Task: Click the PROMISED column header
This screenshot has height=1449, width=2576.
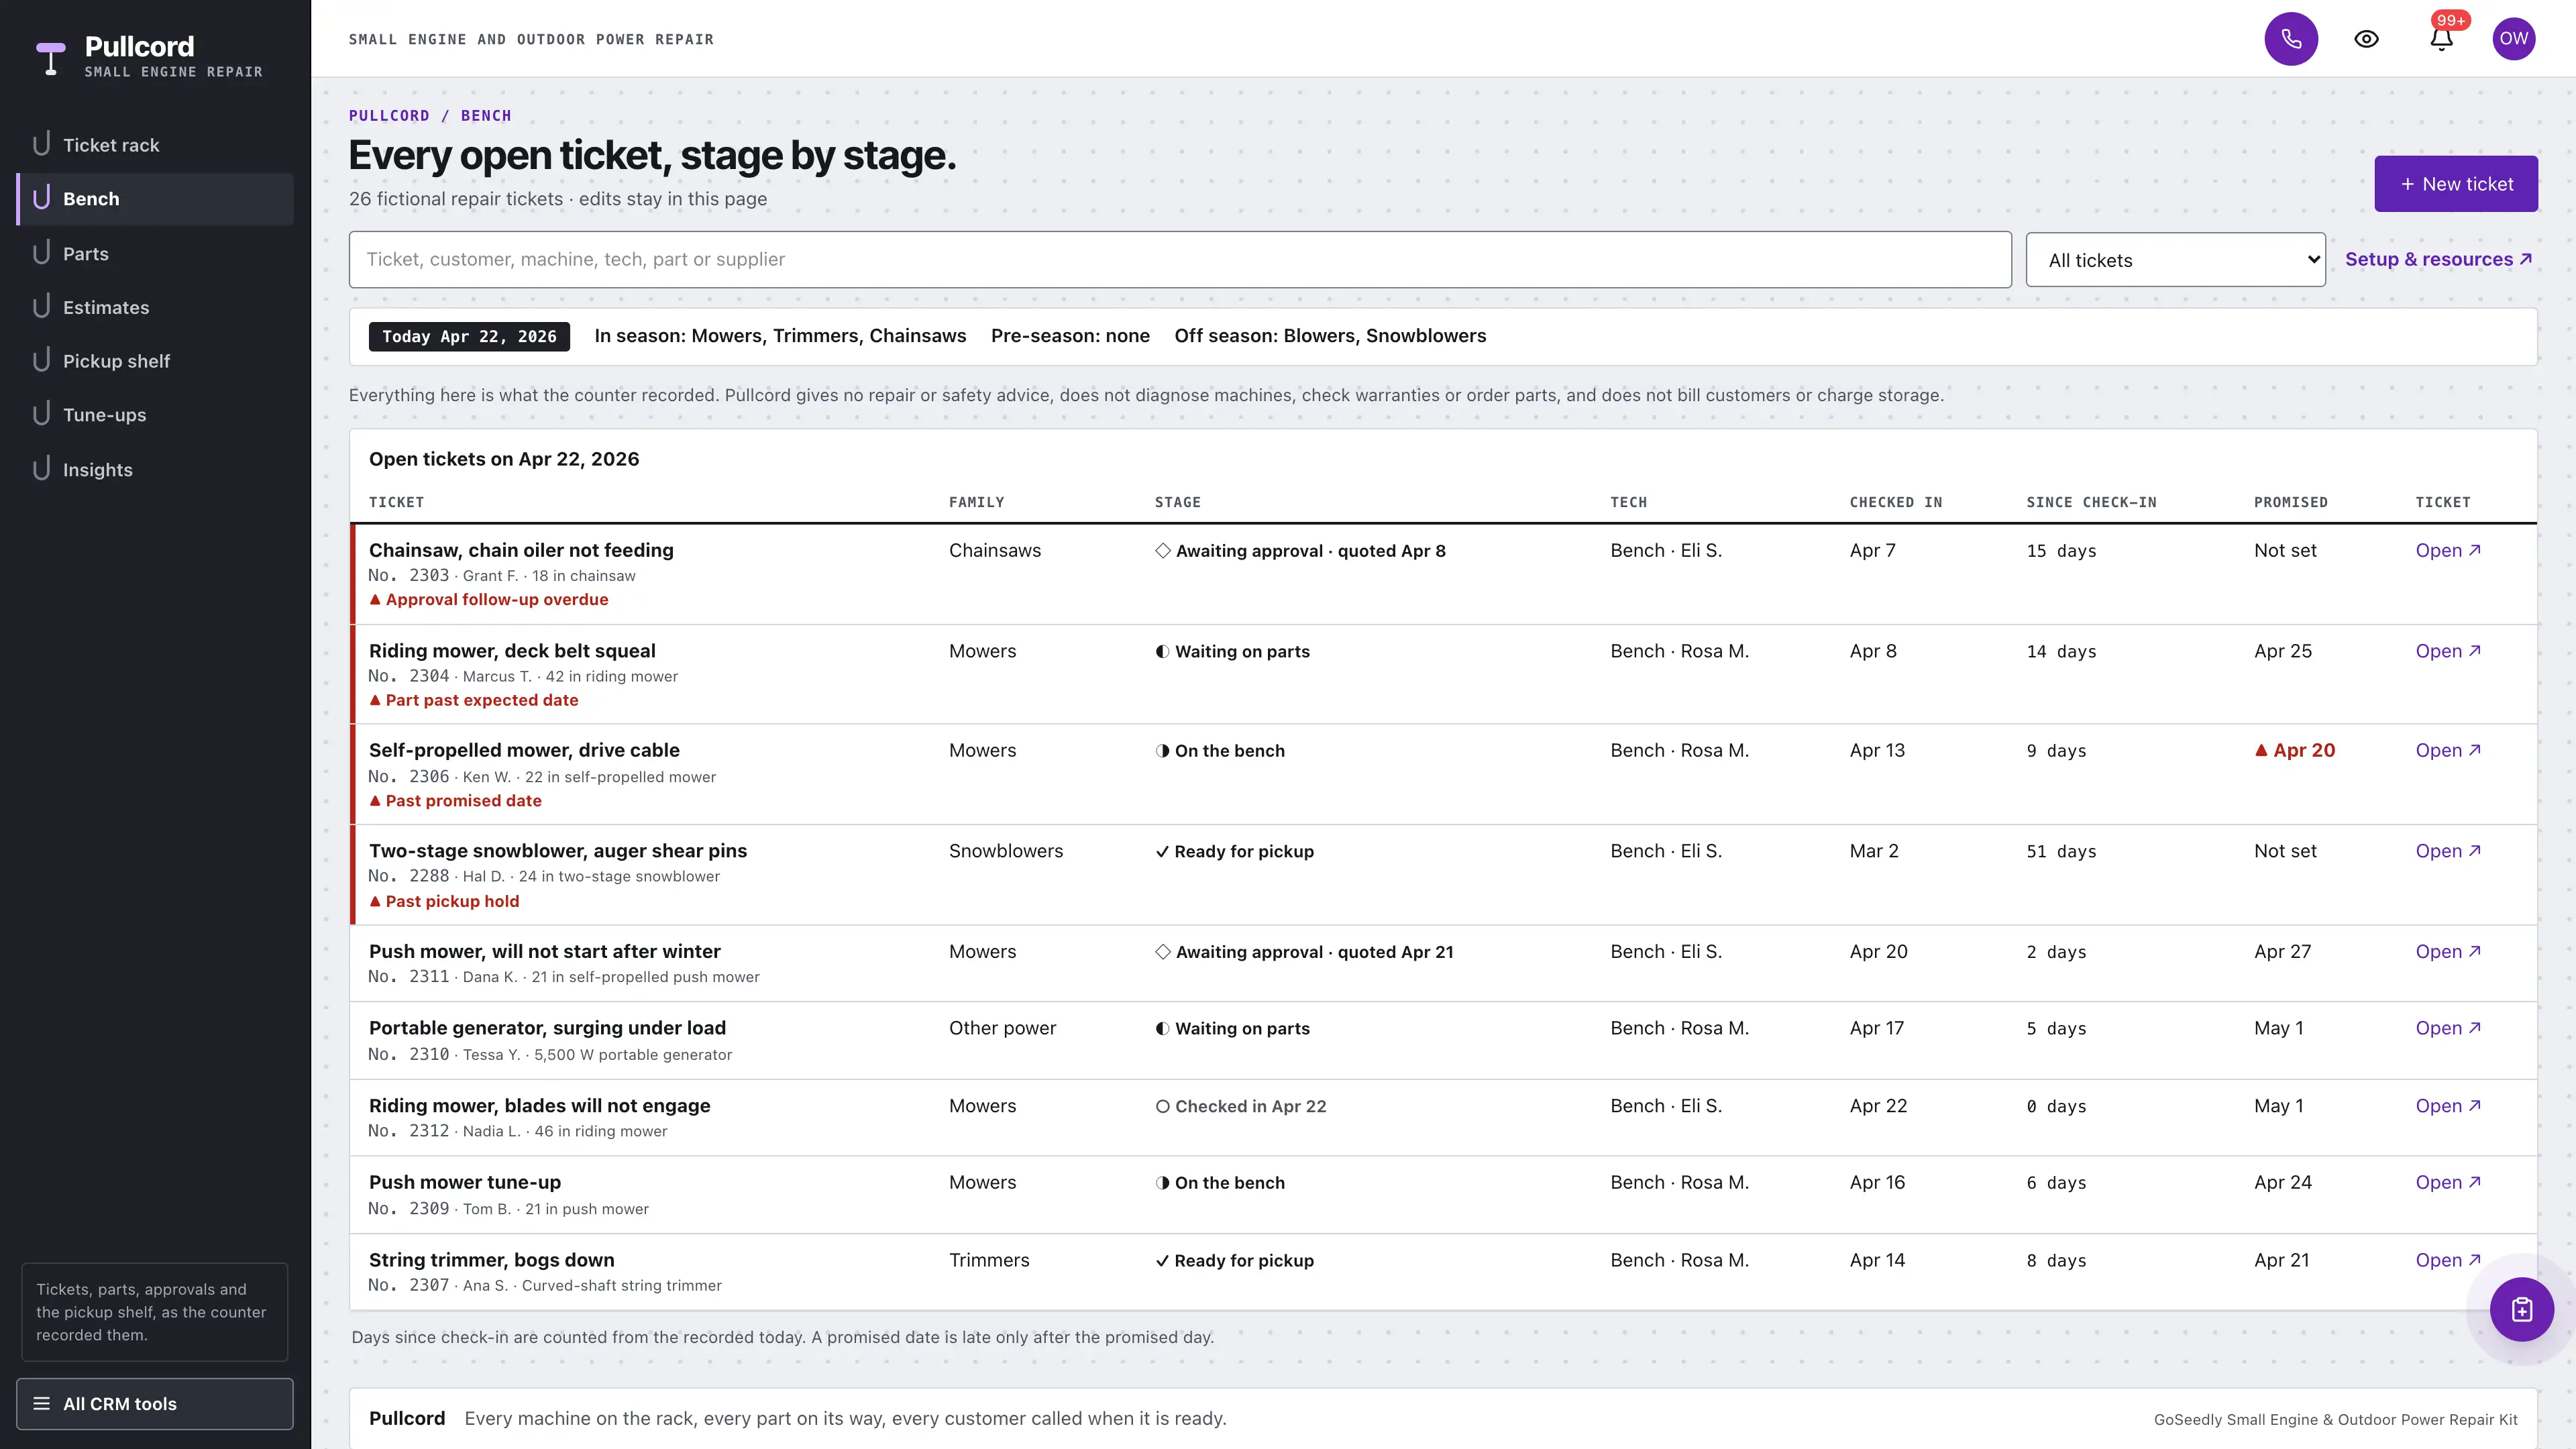Action: tap(2290, 502)
